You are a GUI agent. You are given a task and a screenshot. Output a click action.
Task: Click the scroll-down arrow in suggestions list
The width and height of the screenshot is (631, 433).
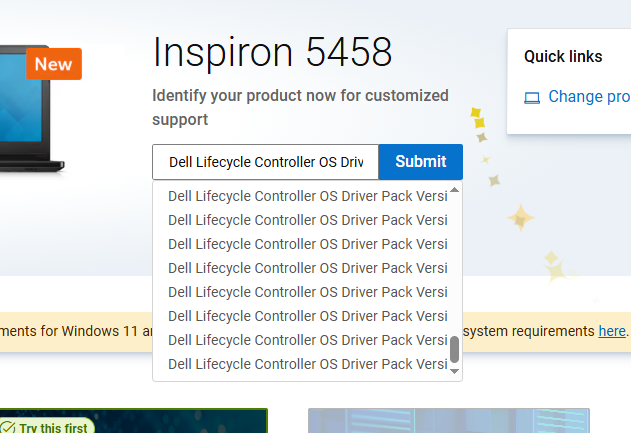(x=454, y=371)
